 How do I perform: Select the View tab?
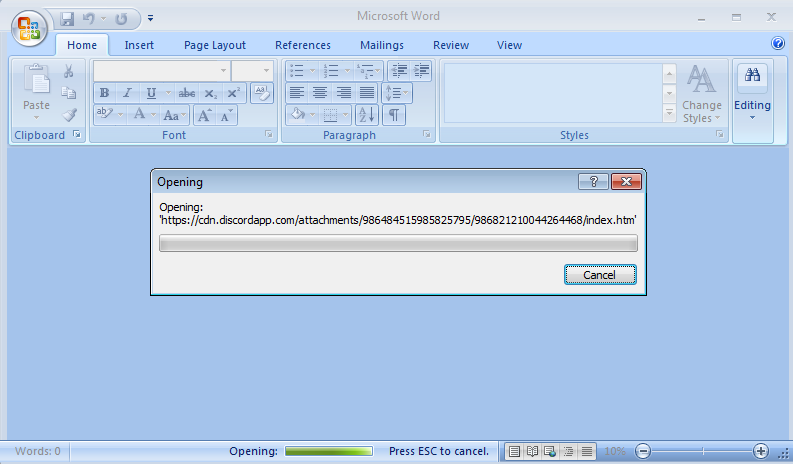(509, 45)
